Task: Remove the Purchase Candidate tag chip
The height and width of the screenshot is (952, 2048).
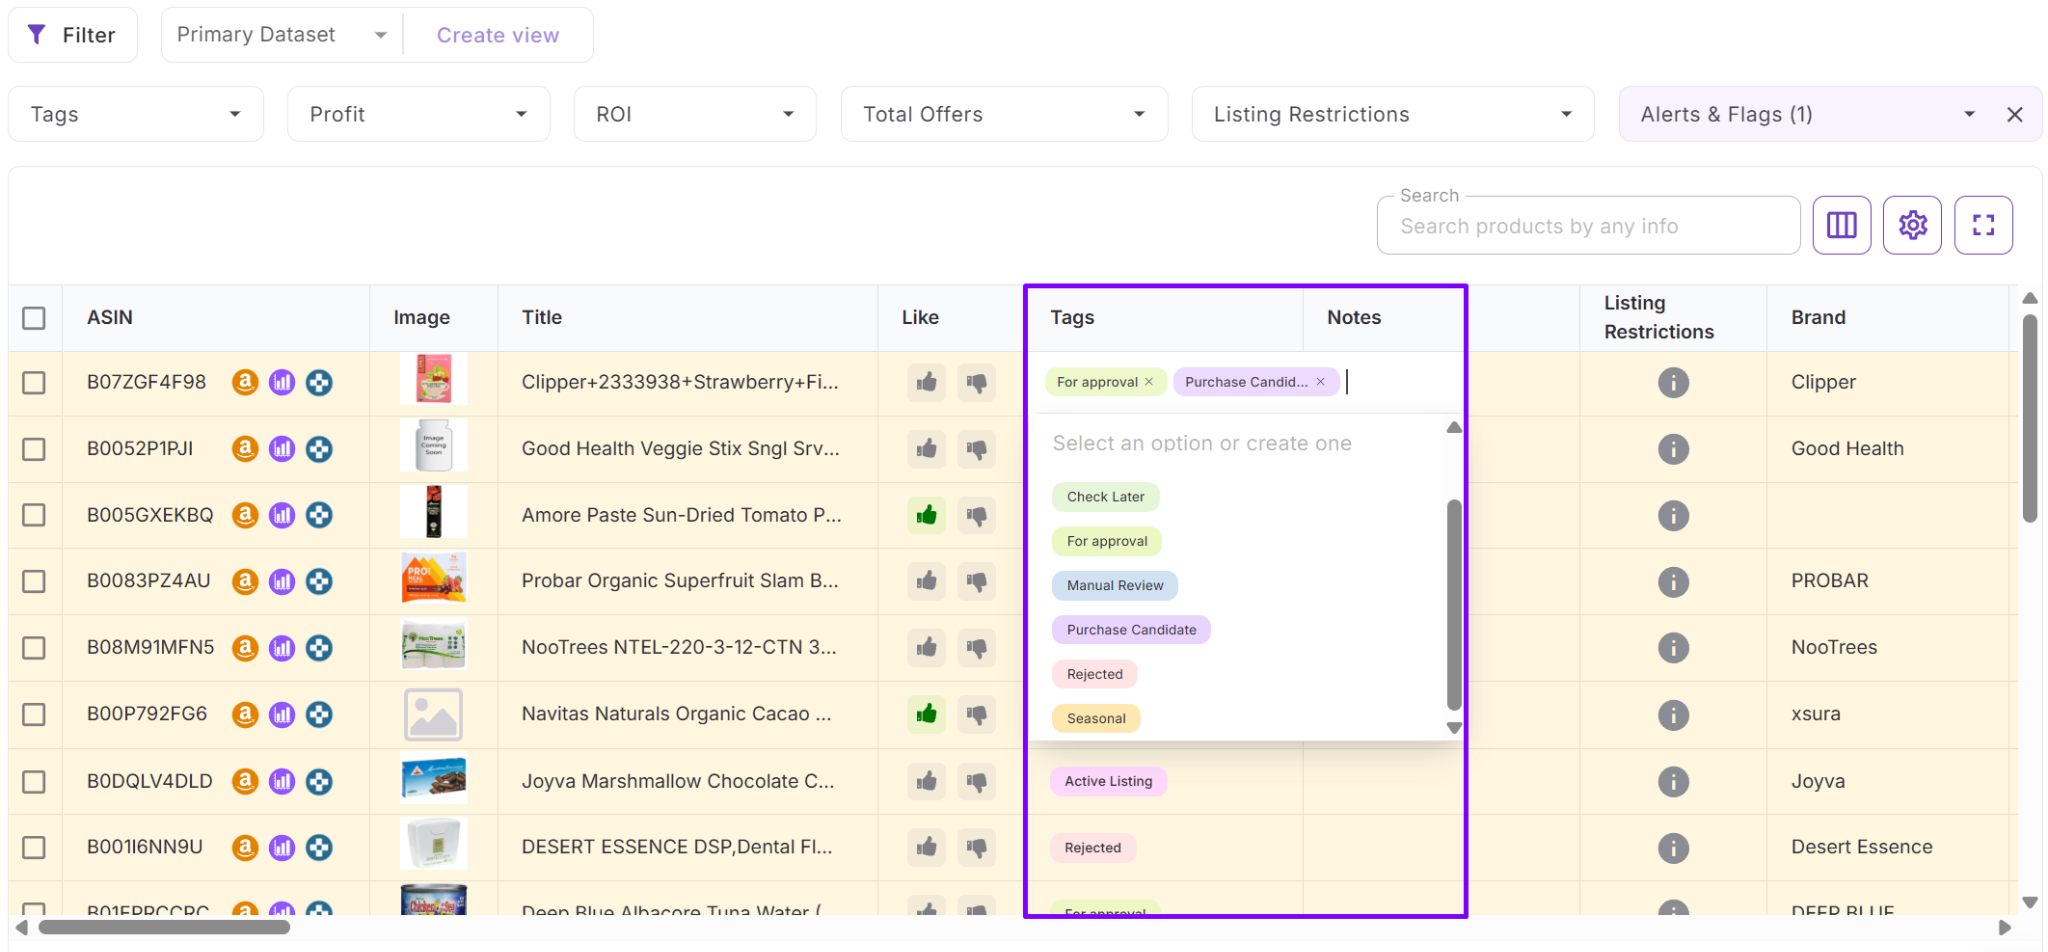Action: [1320, 382]
